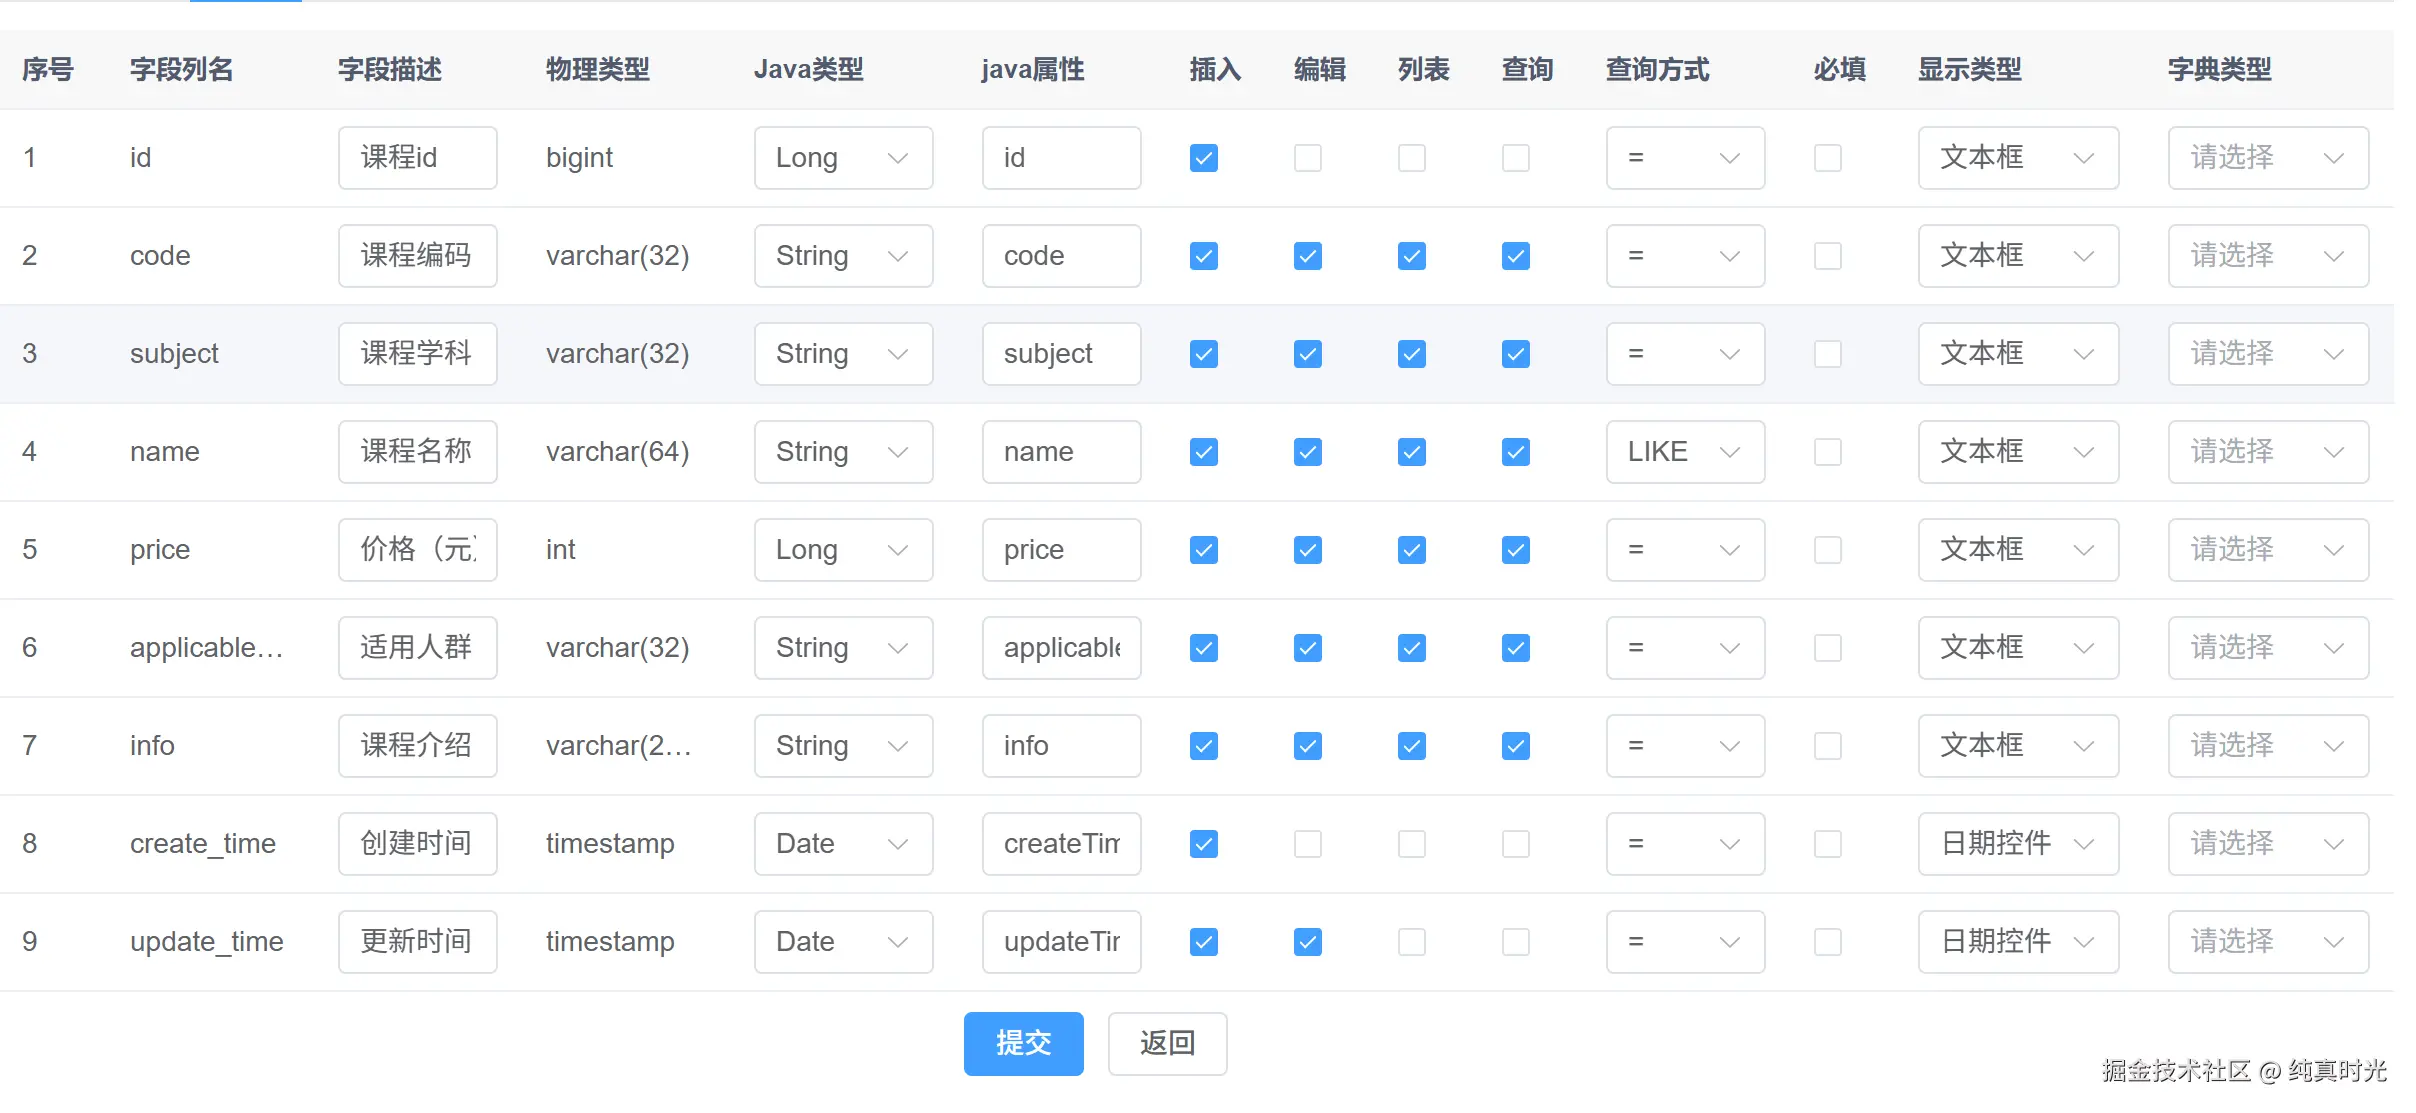Edit the 课程名称 field description input
This screenshot has height=1113, width=2416.
417,451
